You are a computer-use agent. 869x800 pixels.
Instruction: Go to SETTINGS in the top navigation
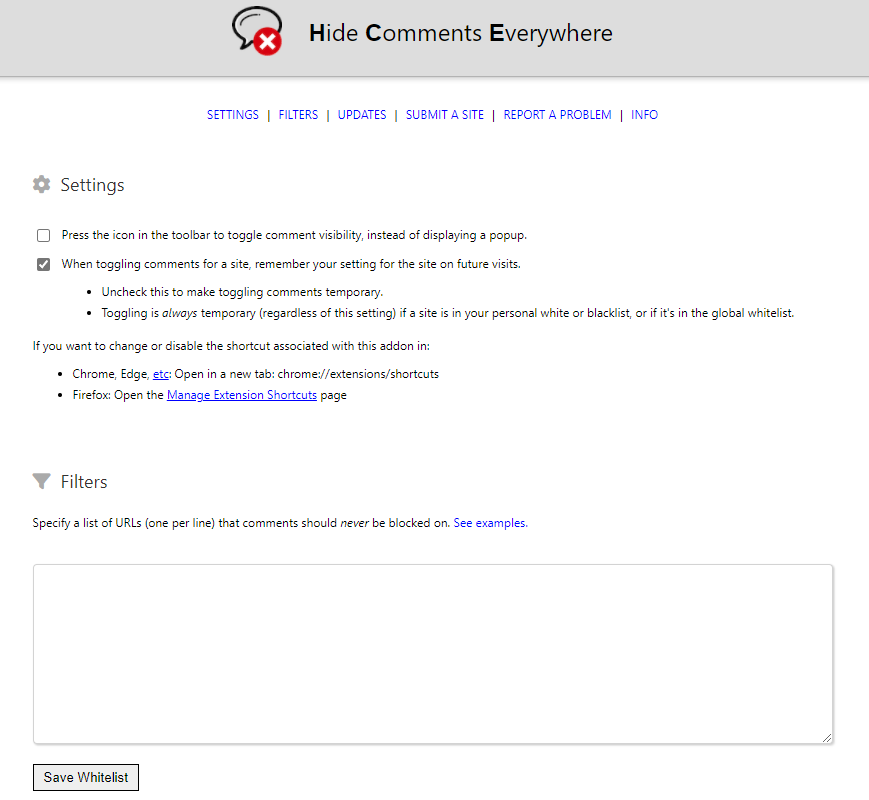click(232, 115)
